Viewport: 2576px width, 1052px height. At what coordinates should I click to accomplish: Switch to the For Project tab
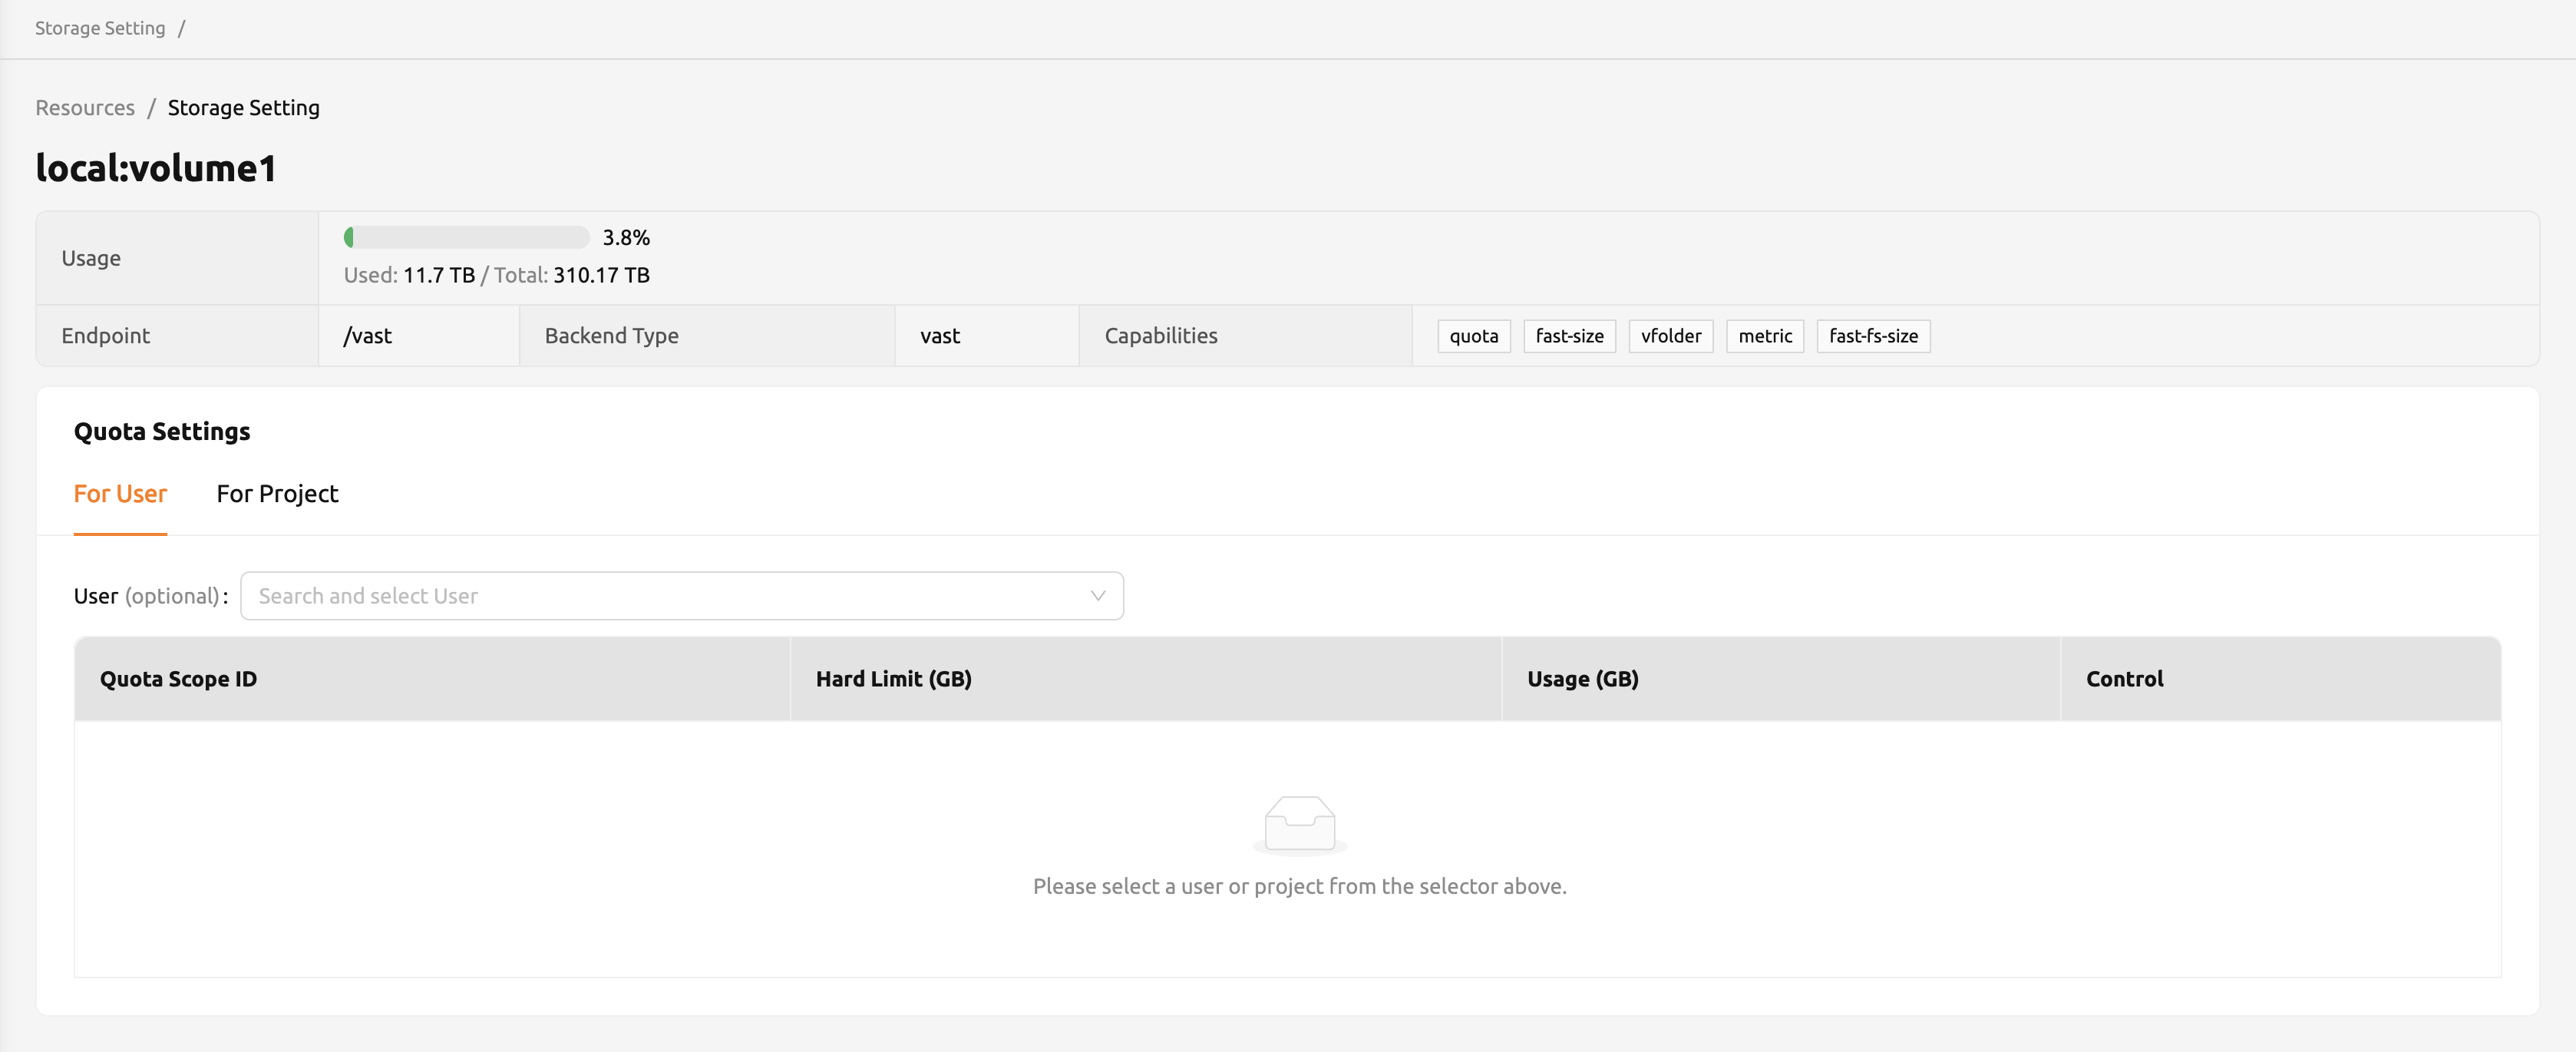click(x=277, y=494)
